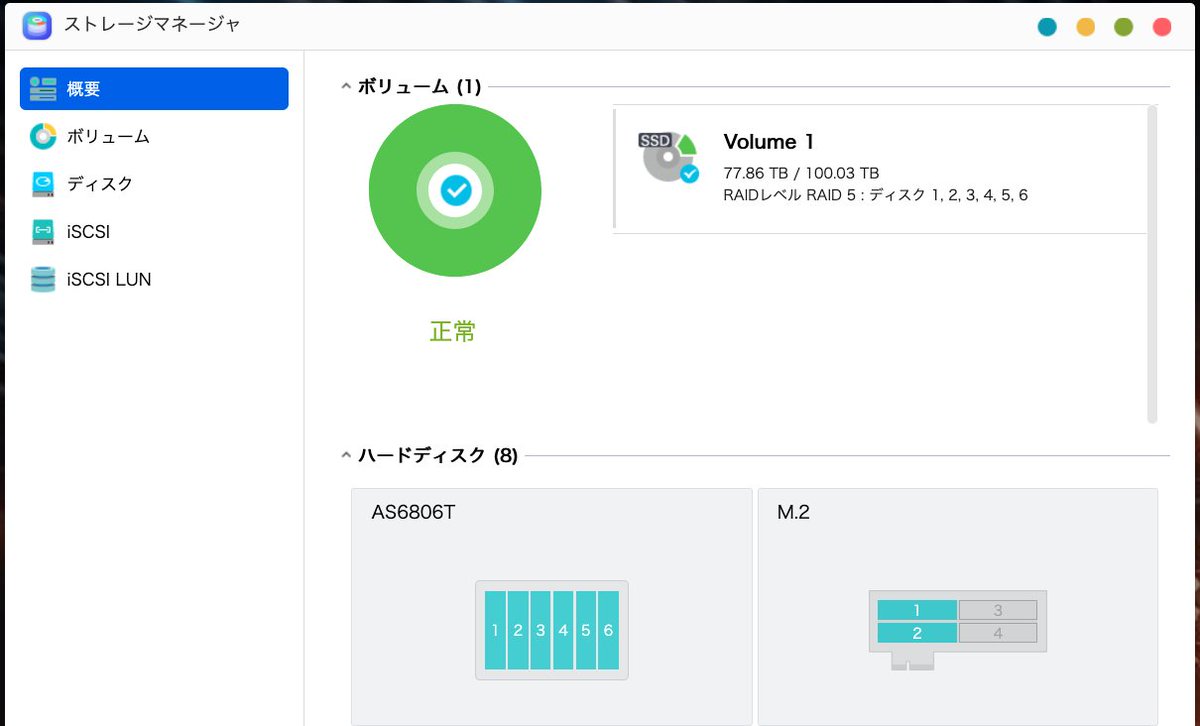Image resolution: width=1200 pixels, height=726 pixels.
Task: Click the green window control button
Action: click(x=1123, y=27)
